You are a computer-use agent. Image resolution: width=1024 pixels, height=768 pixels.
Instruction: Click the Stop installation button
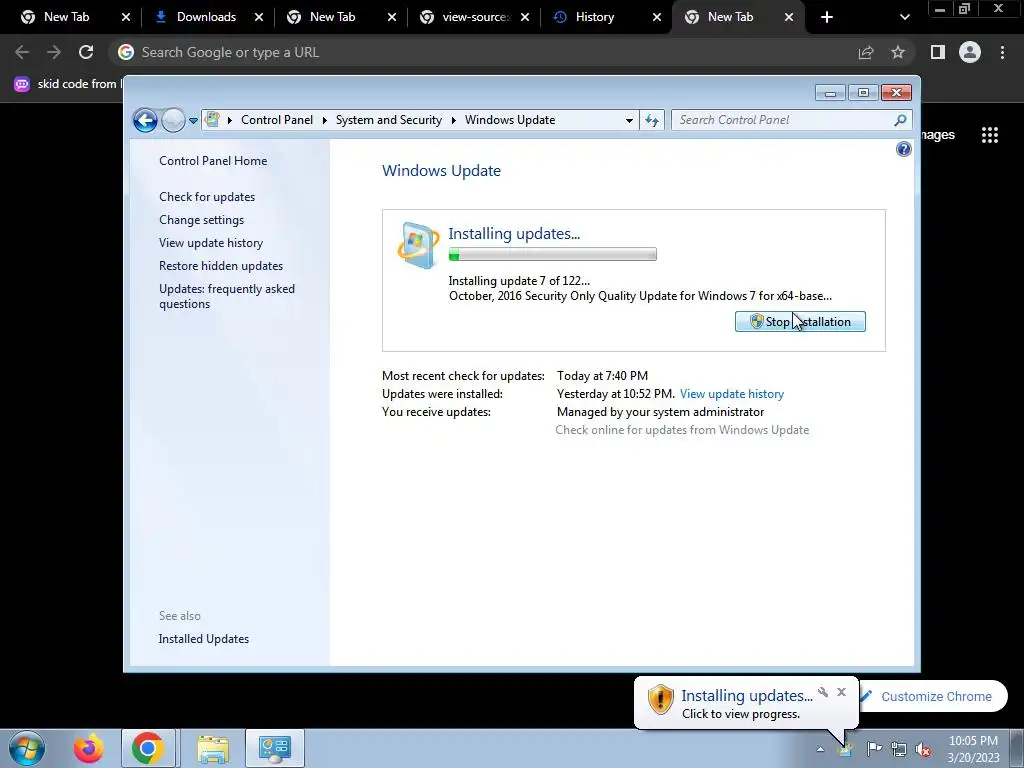(x=800, y=321)
